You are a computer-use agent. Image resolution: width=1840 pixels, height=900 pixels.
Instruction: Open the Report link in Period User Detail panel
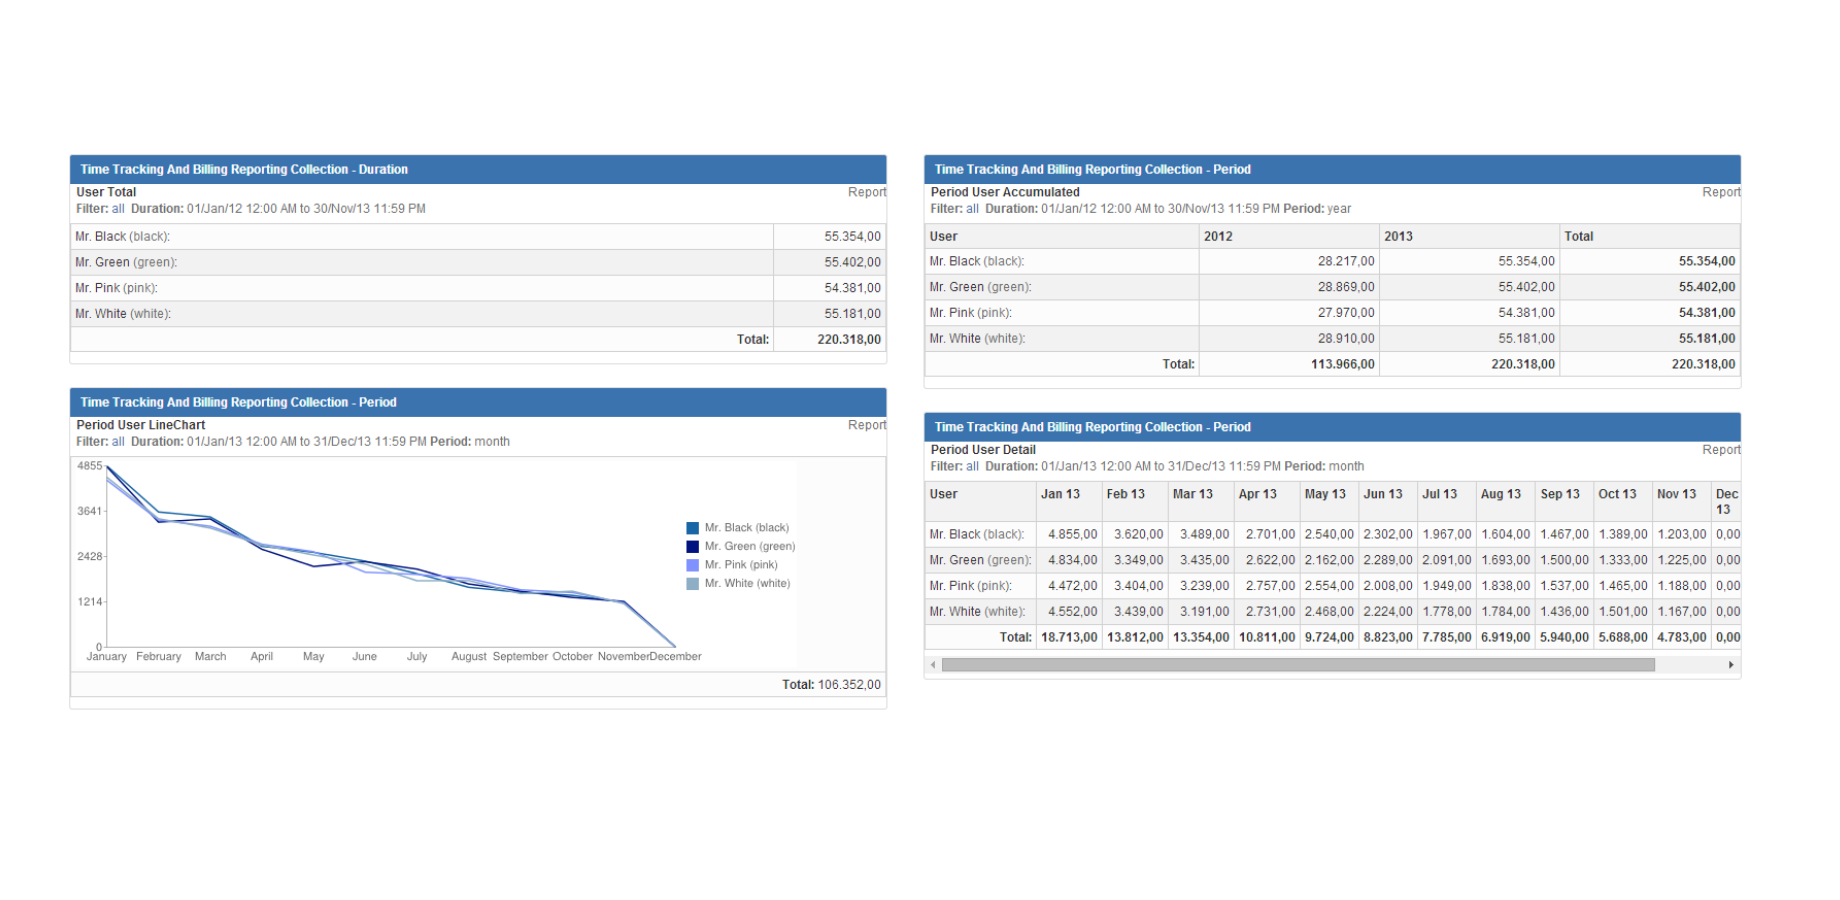(x=1720, y=450)
